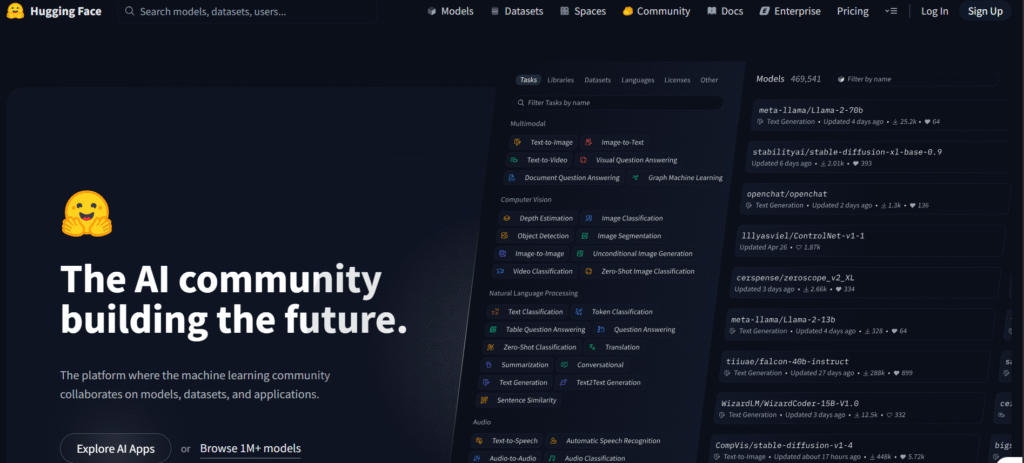The height and width of the screenshot is (463, 1024).
Task: Choose the Zero-Shot Image Classification tag
Action: click(639, 271)
